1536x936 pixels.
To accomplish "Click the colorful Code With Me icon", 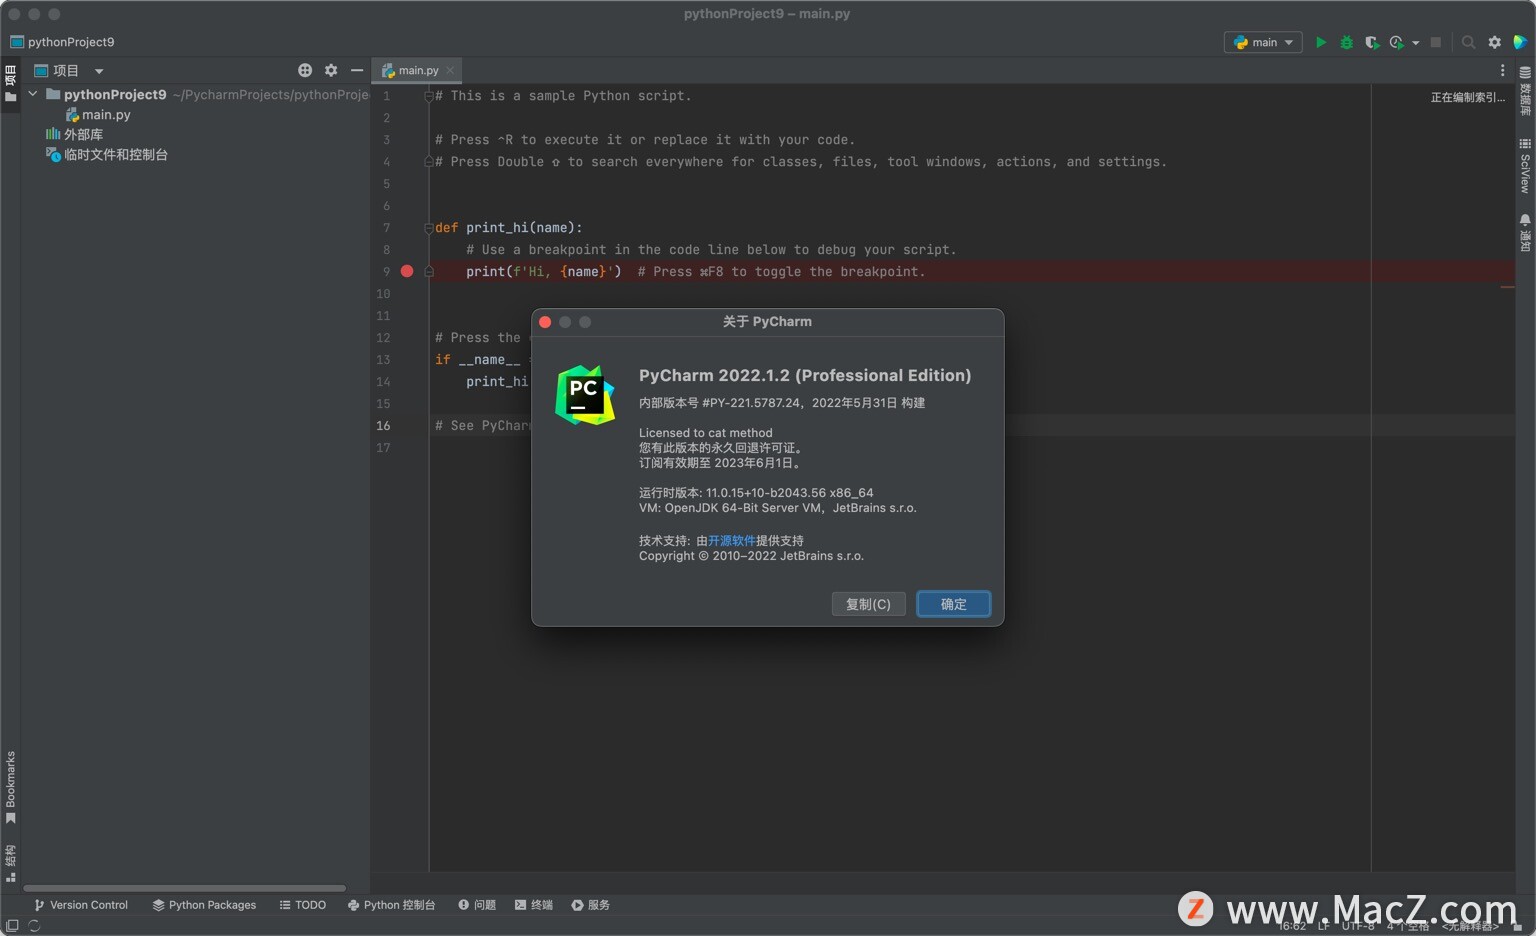I will (1520, 42).
